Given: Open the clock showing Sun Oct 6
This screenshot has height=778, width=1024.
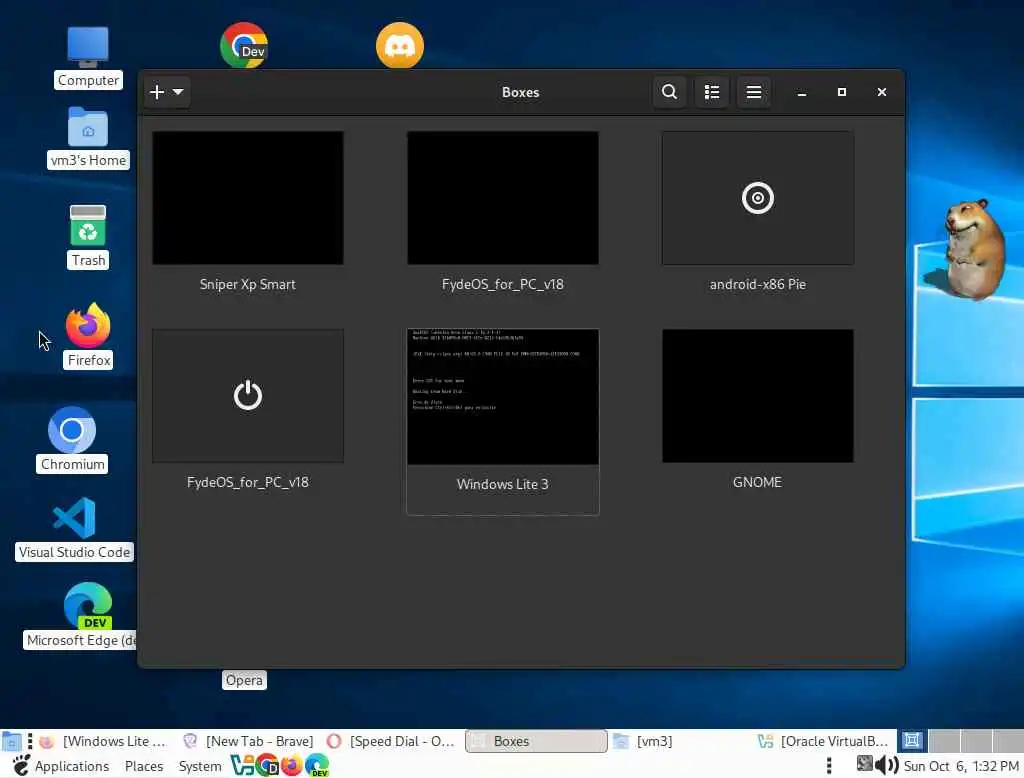Looking at the screenshot, I should click(961, 766).
